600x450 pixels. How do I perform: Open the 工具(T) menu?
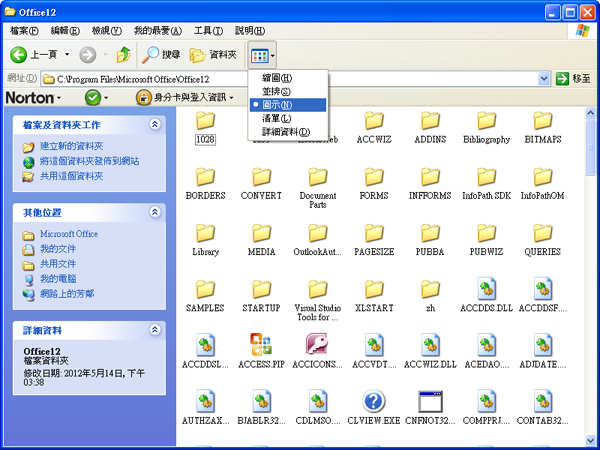click(x=208, y=31)
